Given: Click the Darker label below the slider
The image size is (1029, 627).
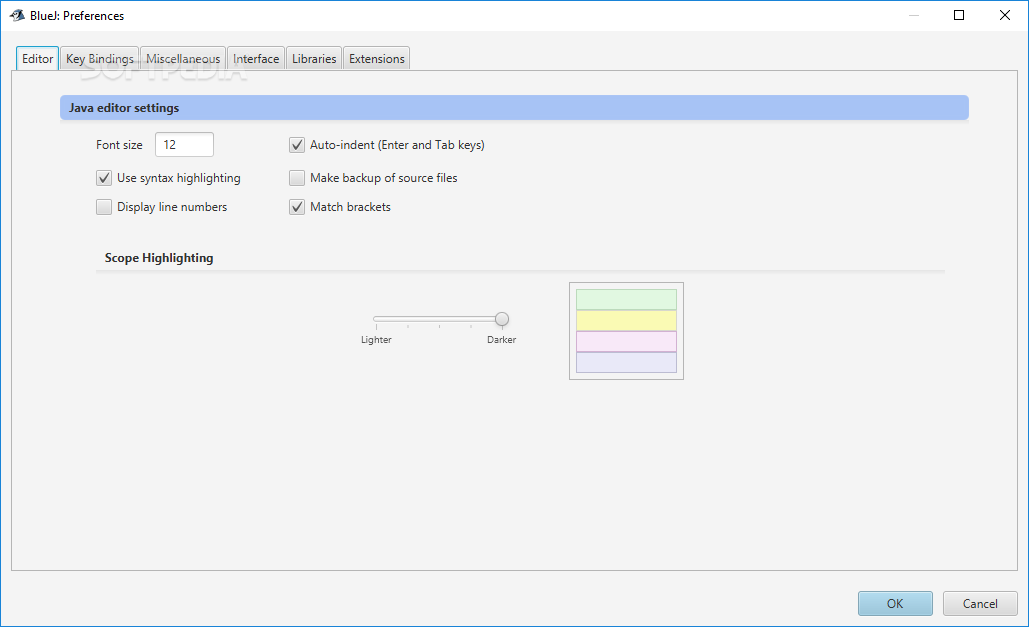Looking at the screenshot, I should 501,339.
